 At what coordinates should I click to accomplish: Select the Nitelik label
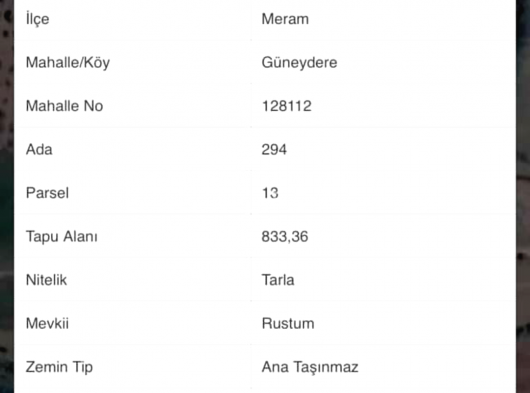coord(46,280)
